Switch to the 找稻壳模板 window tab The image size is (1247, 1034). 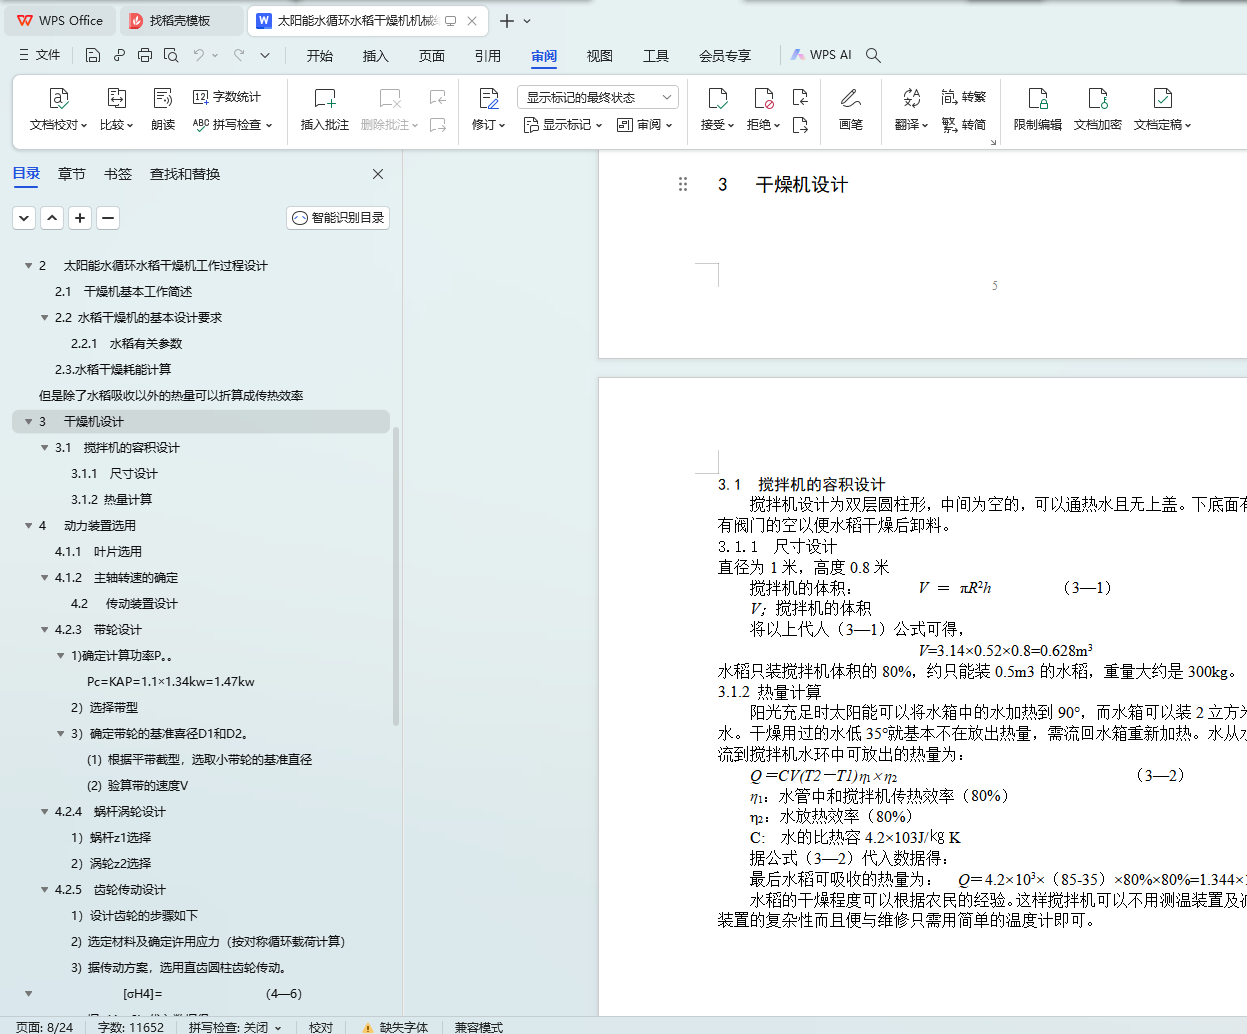[180, 21]
